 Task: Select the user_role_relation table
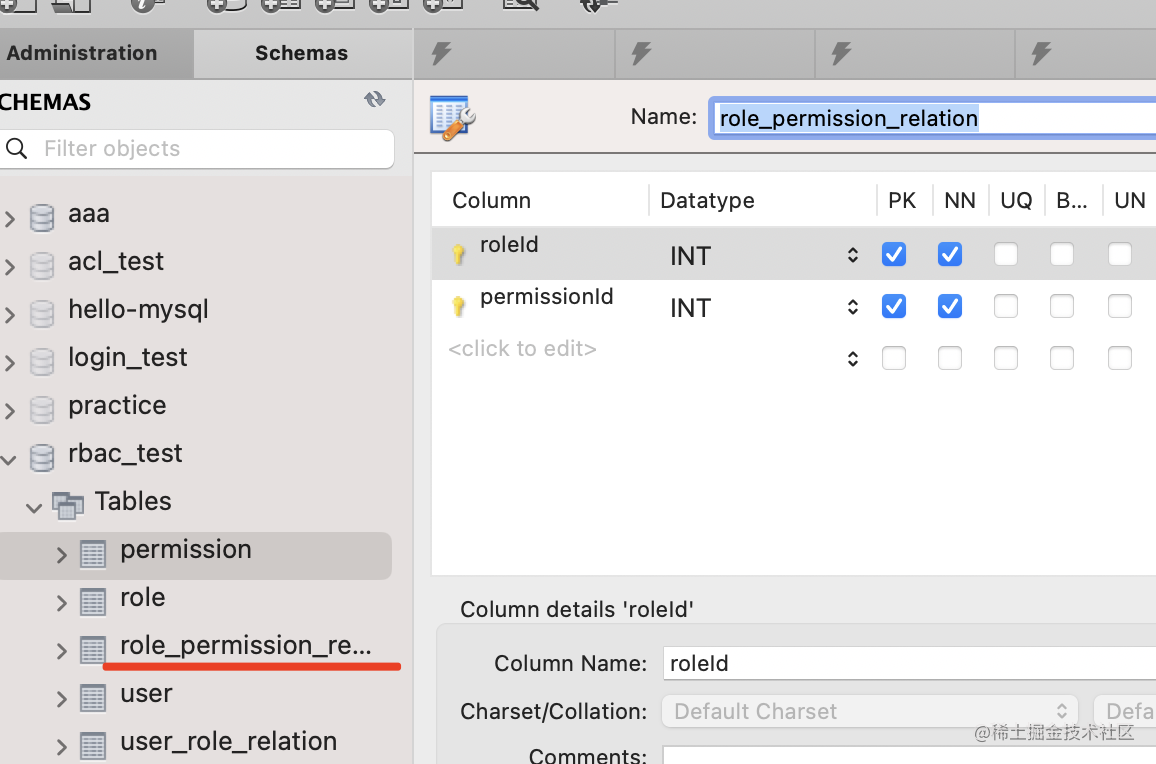[x=228, y=742]
